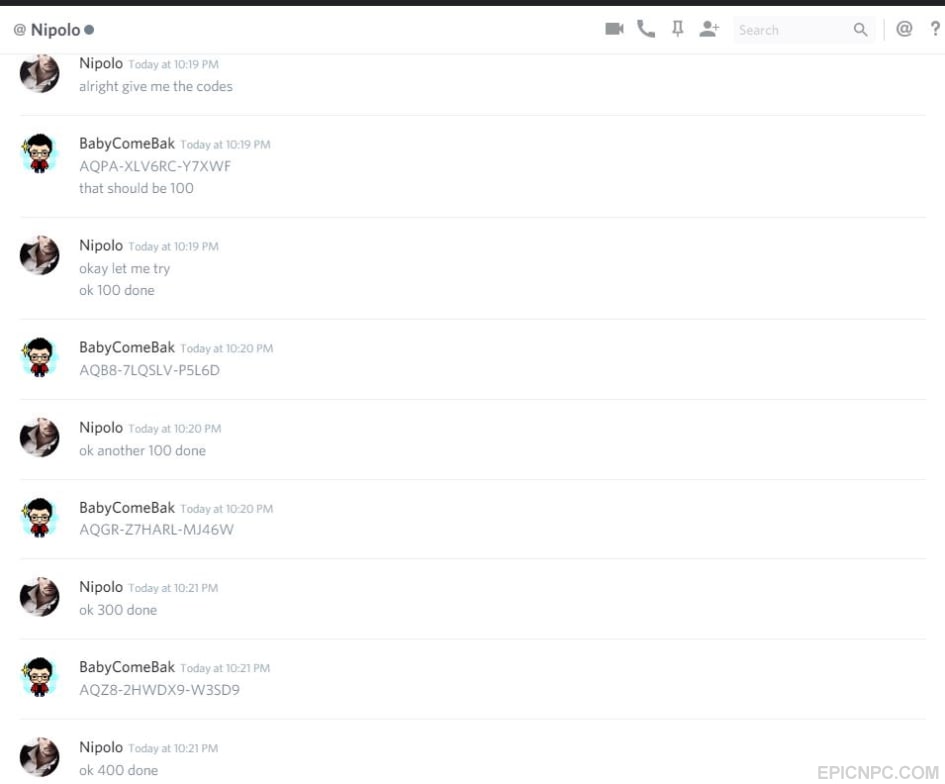Open recent mentions with the @ icon at the header's right
The height and width of the screenshot is (784, 945).
(x=904, y=29)
